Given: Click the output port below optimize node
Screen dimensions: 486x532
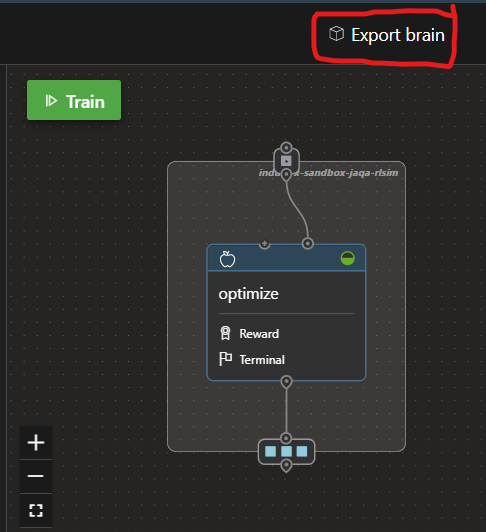Looking at the screenshot, I should point(286,382).
